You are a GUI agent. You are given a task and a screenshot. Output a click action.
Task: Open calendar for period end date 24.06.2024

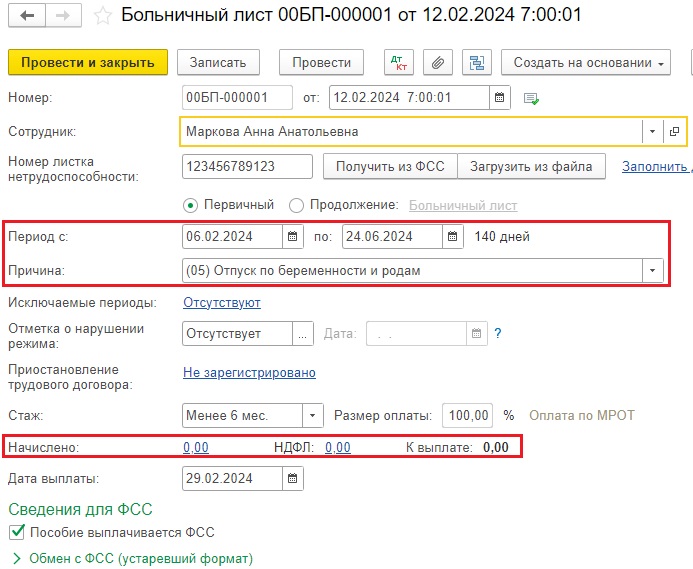pyautogui.click(x=453, y=237)
